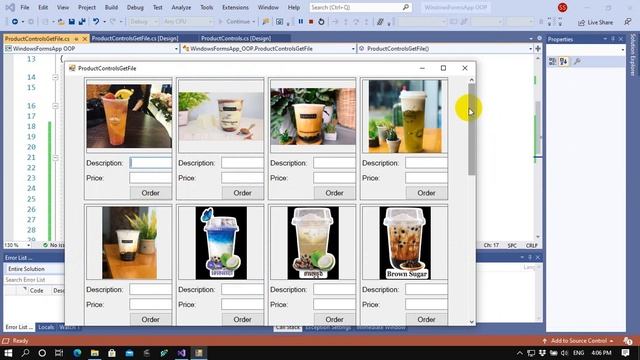Collapse the code region at line 21
The image size is (640, 360).
coord(55,158)
